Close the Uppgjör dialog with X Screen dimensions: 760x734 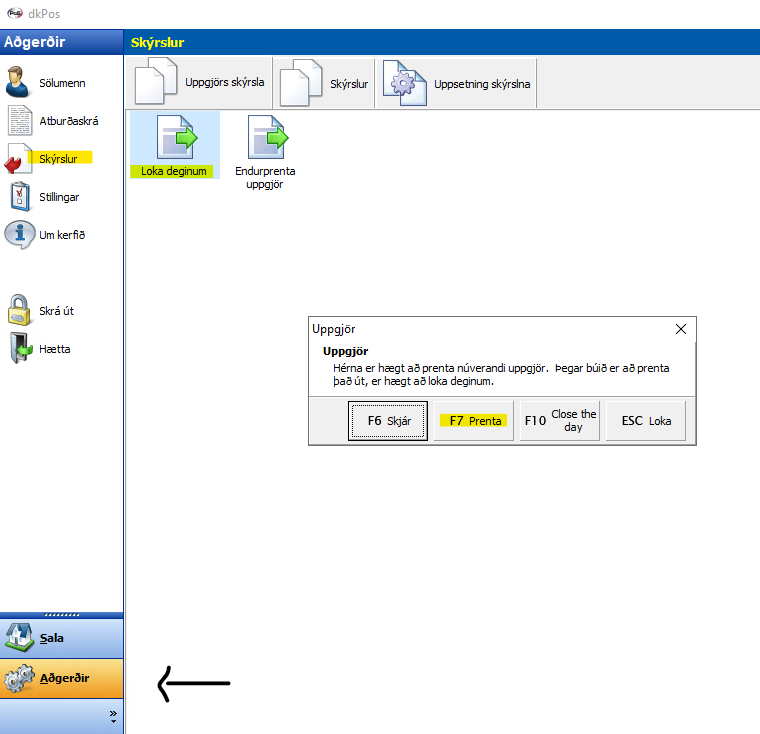point(681,329)
